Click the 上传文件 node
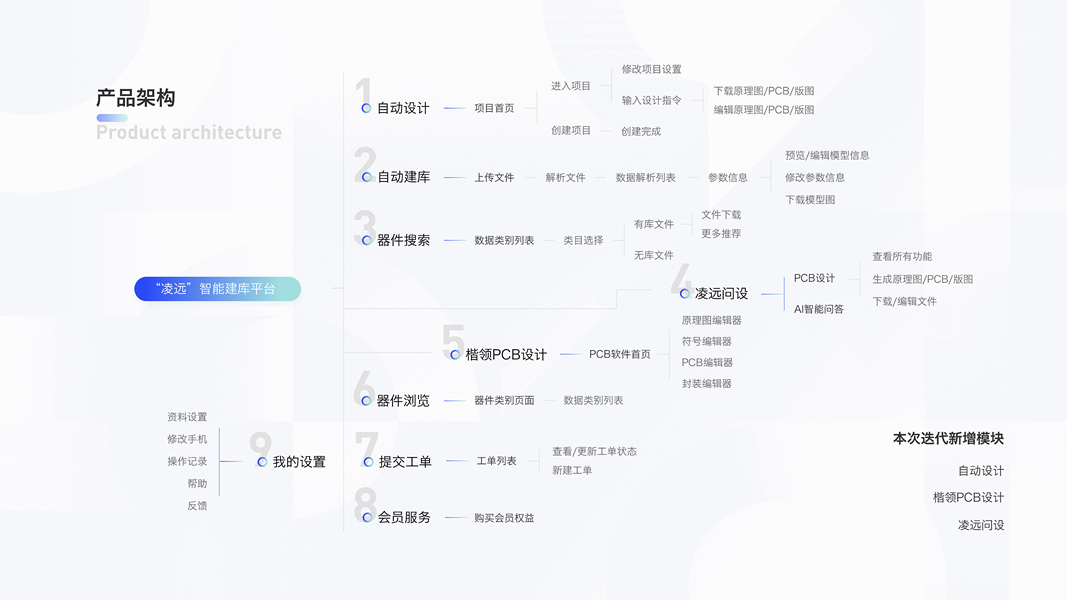The image size is (1067, 600). (x=494, y=178)
